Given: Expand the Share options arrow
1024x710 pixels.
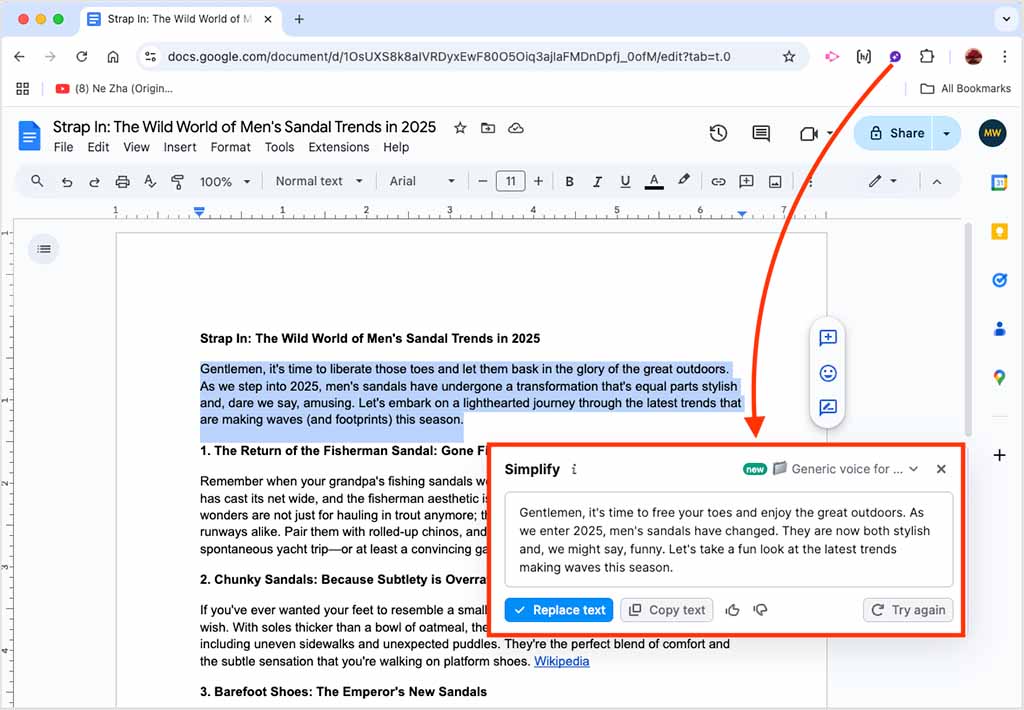Looking at the screenshot, I should [x=946, y=133].
